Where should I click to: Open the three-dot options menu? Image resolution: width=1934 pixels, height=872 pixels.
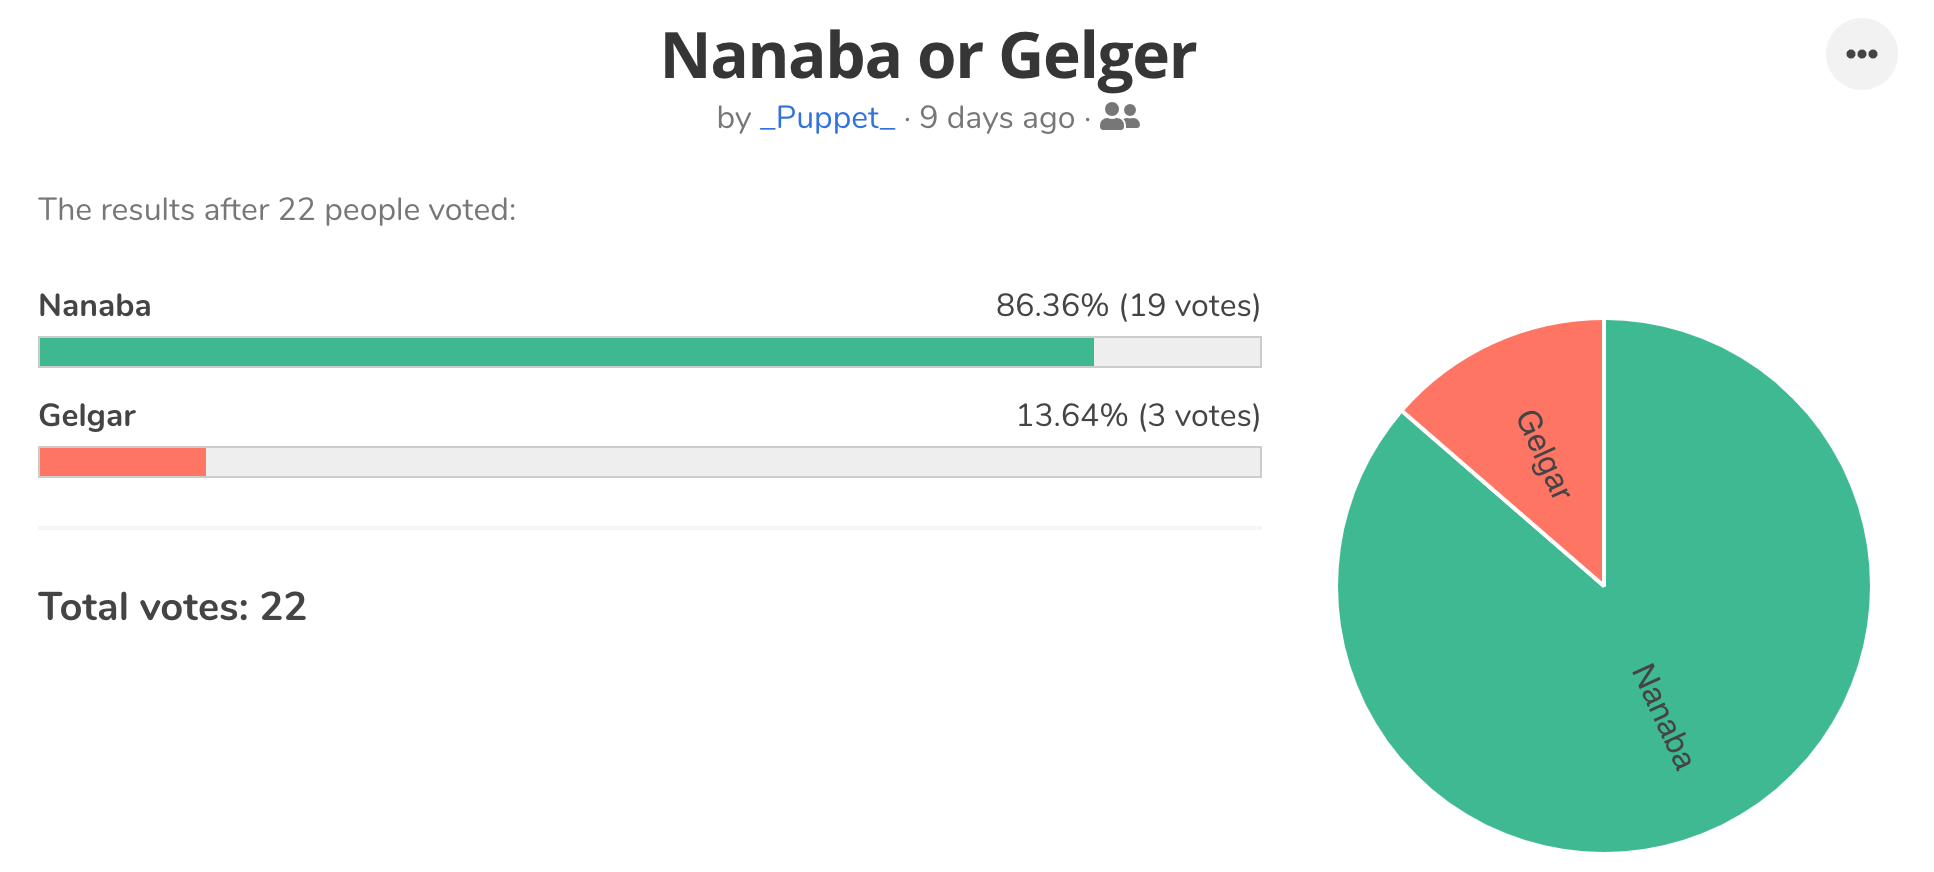(1861, 54)
